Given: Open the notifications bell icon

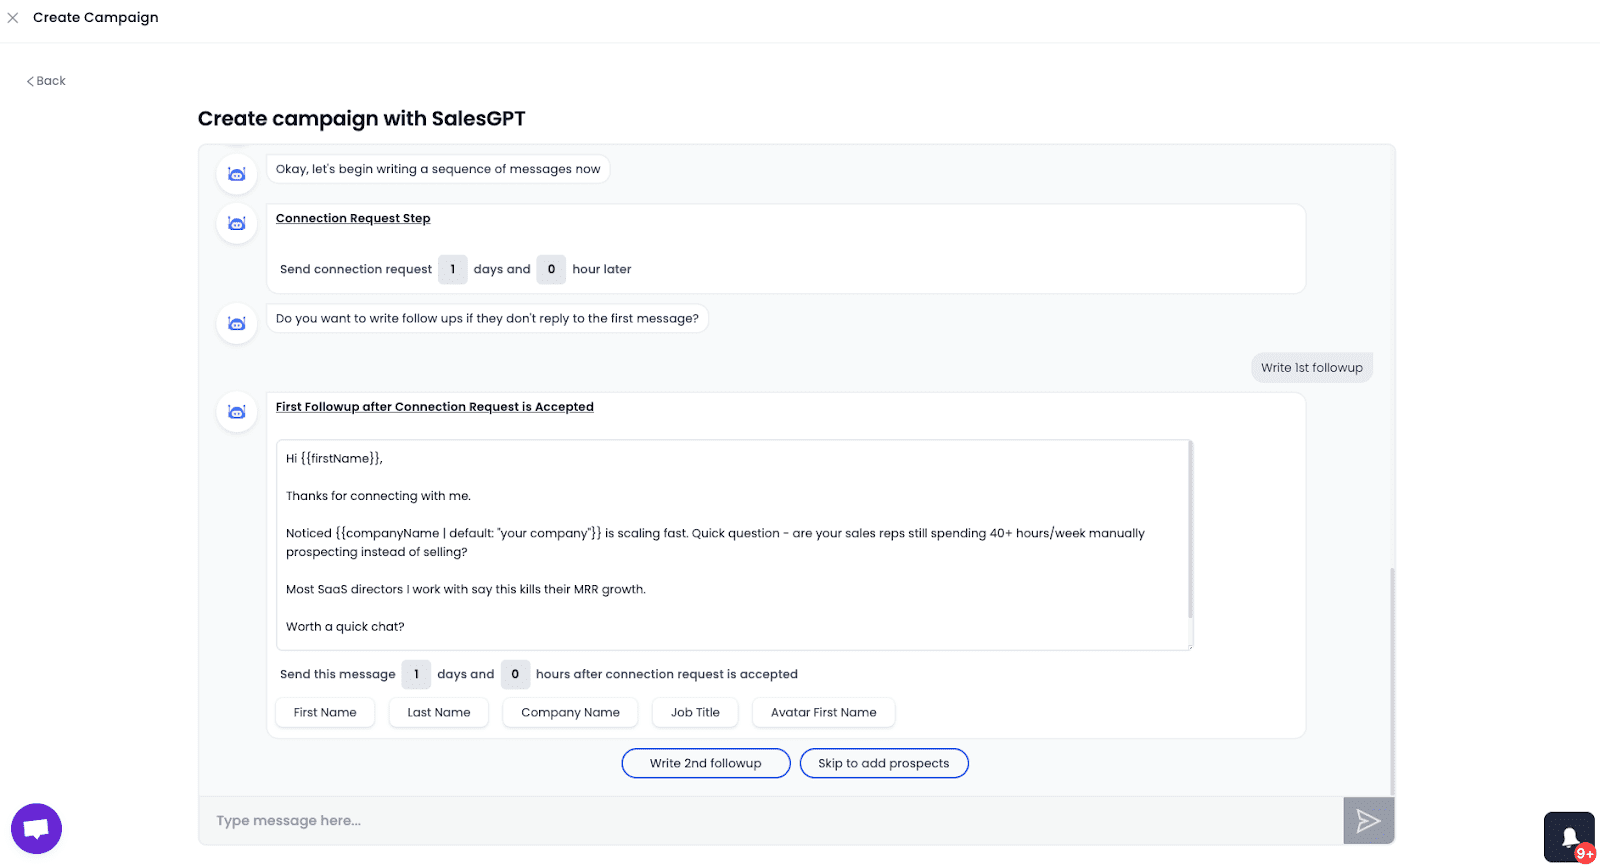Looking at the screenshot, I should (x=1569, y=837).
